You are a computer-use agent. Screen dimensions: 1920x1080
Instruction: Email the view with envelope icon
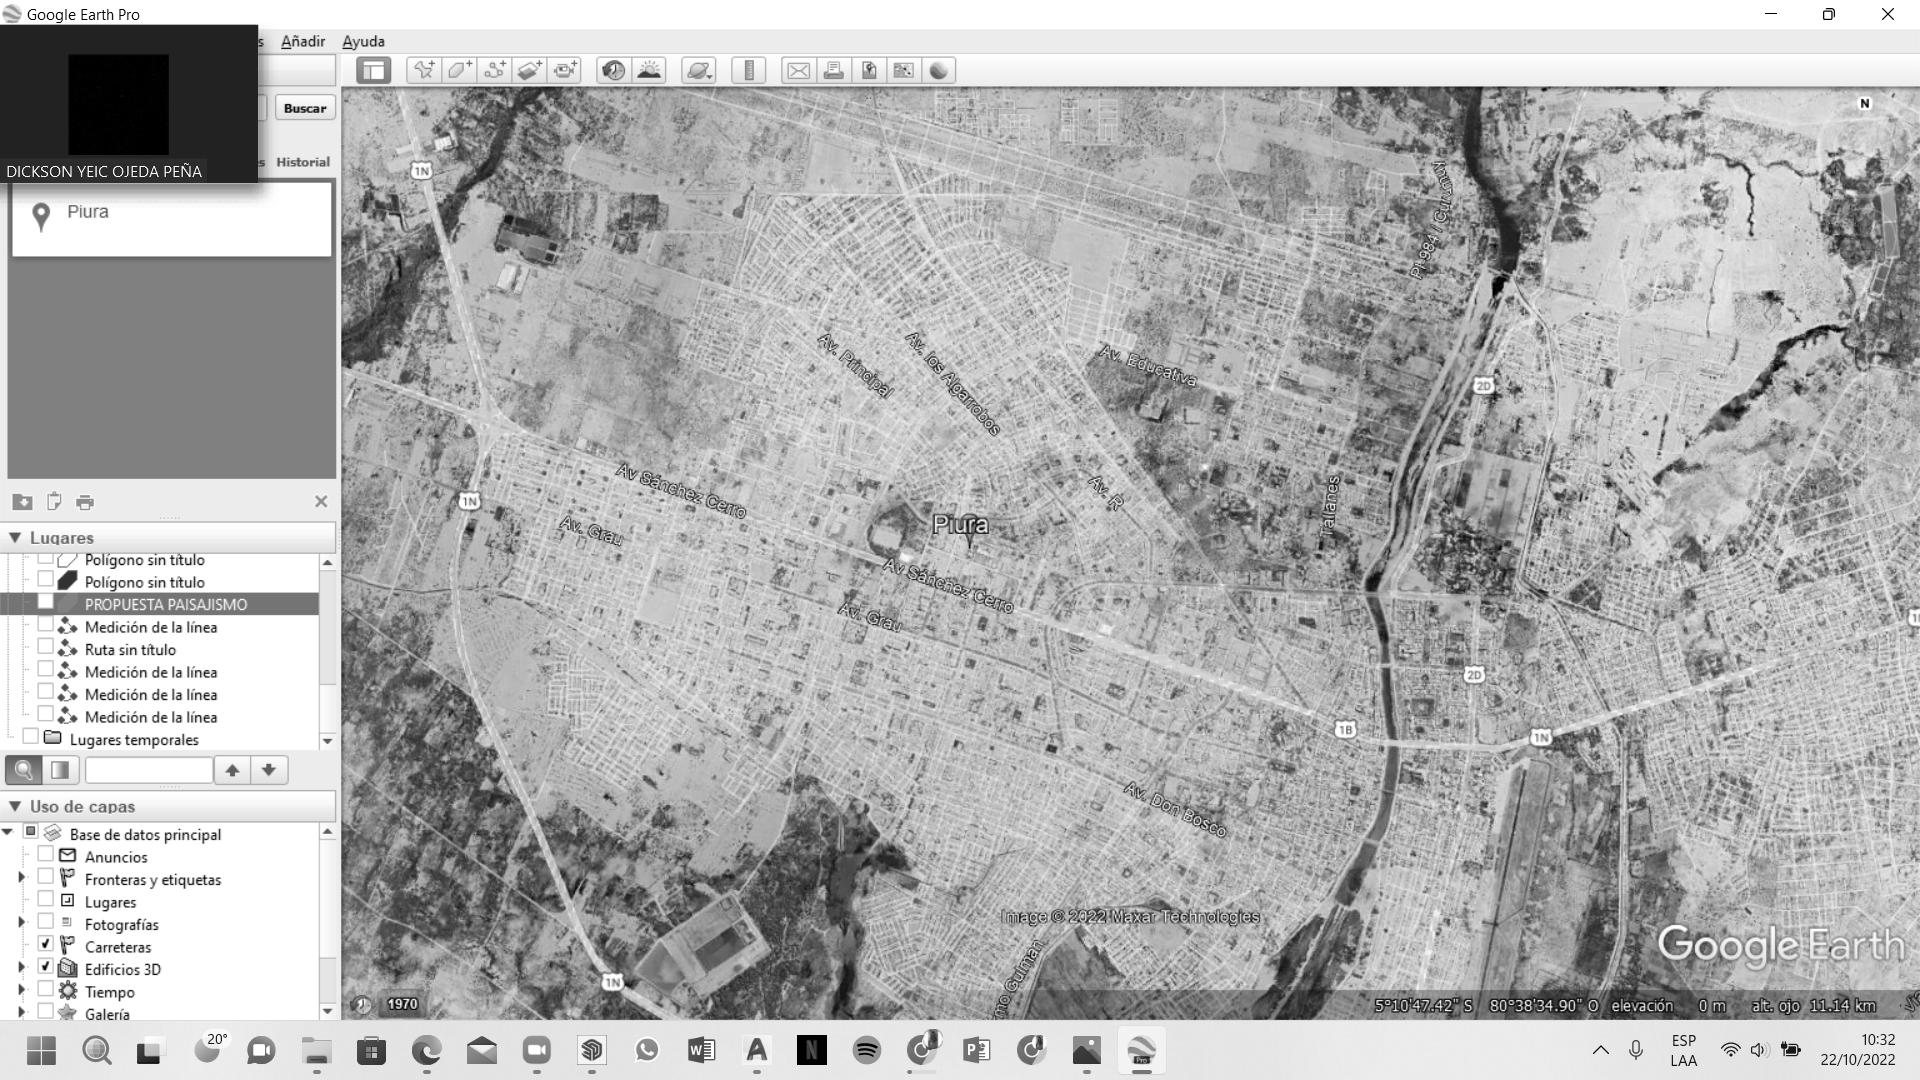798,70
